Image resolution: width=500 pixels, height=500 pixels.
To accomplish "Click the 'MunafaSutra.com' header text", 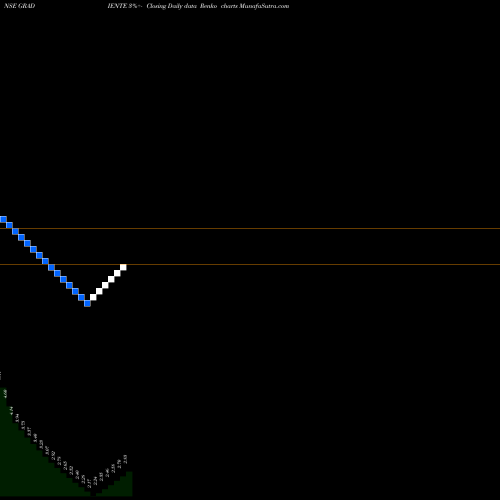I will click(x=264, y=6).
